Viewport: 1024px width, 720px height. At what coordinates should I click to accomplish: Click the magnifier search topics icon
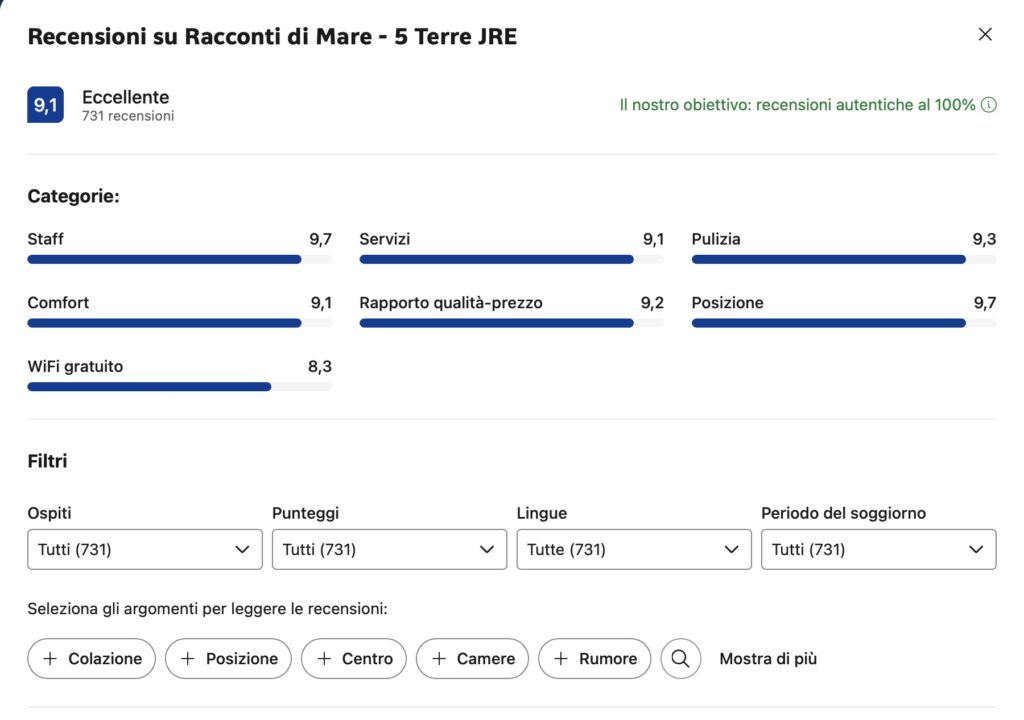pyautogui.click(x=680, y=659)
